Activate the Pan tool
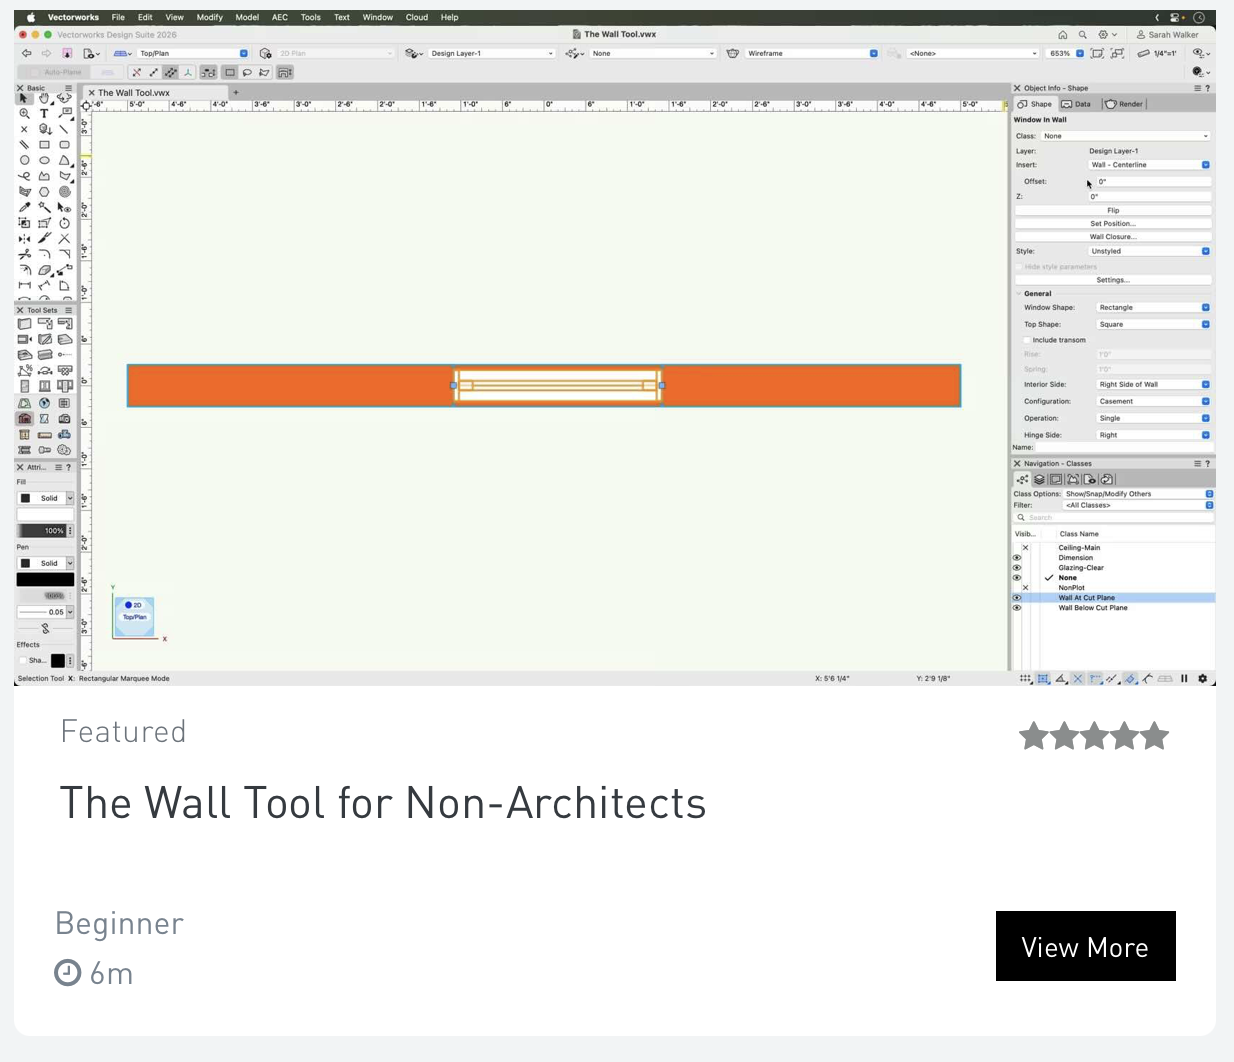Image resolution: width=1234 pixels, height=1062 pixels. 44,98
